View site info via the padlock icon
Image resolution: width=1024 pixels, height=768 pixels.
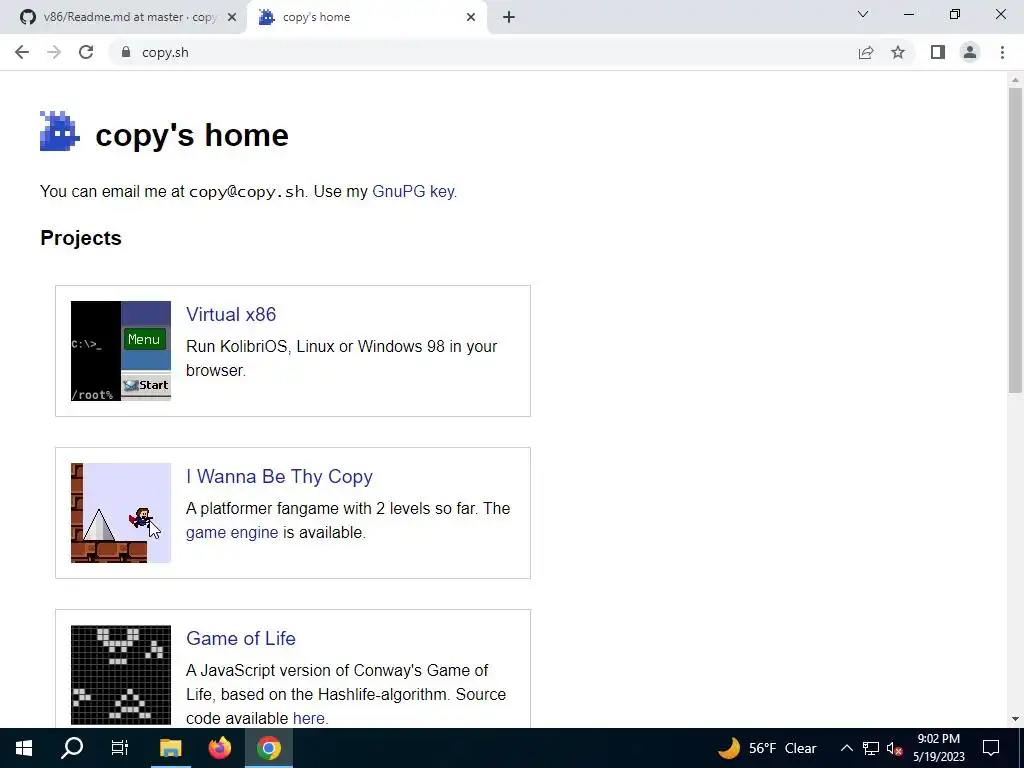click(126, 52)
